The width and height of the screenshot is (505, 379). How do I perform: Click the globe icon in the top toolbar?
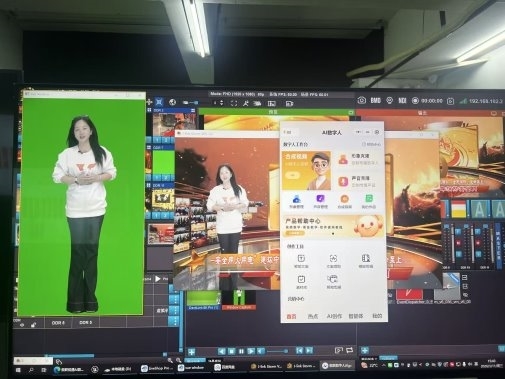[x=172, y=102]
